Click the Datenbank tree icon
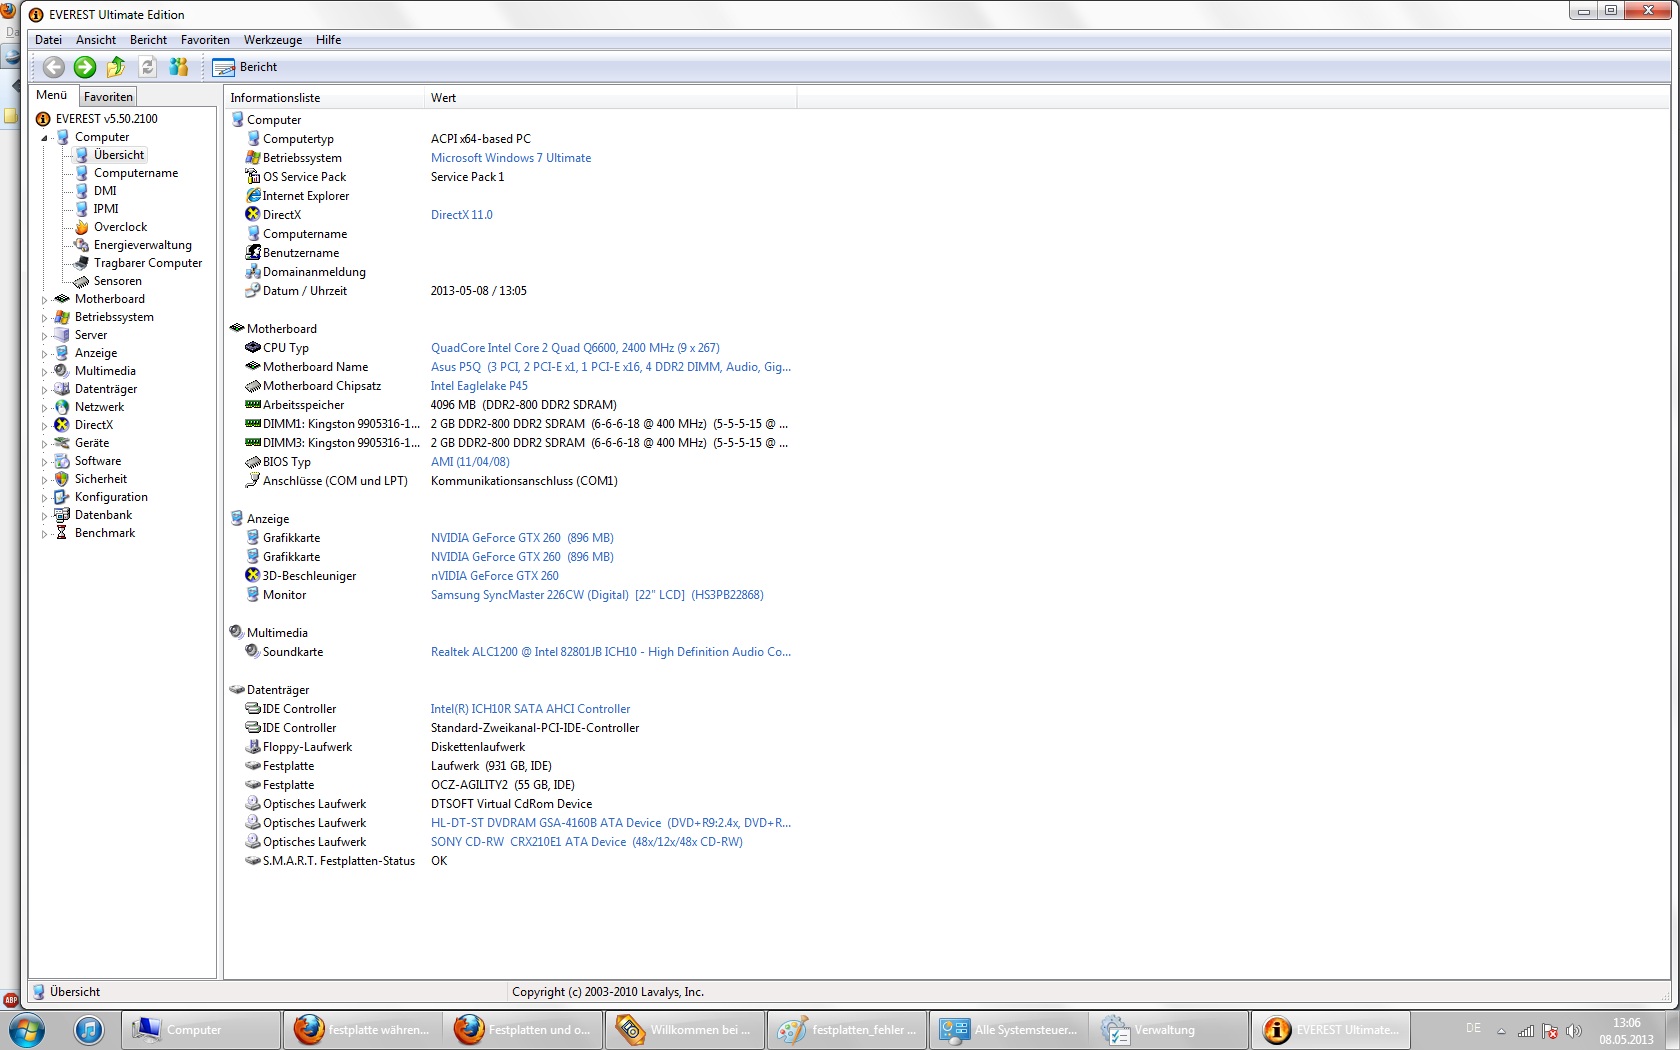Screen dimensions: 1680x1050 [x=62, y=515]
